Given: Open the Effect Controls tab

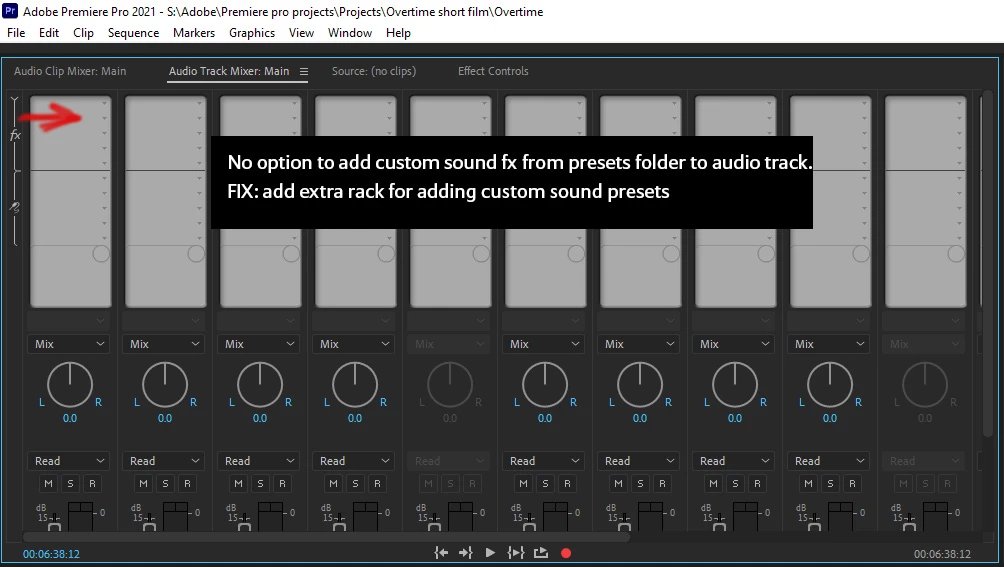Looking at the screenshot, I should click(x=493, y=71).
